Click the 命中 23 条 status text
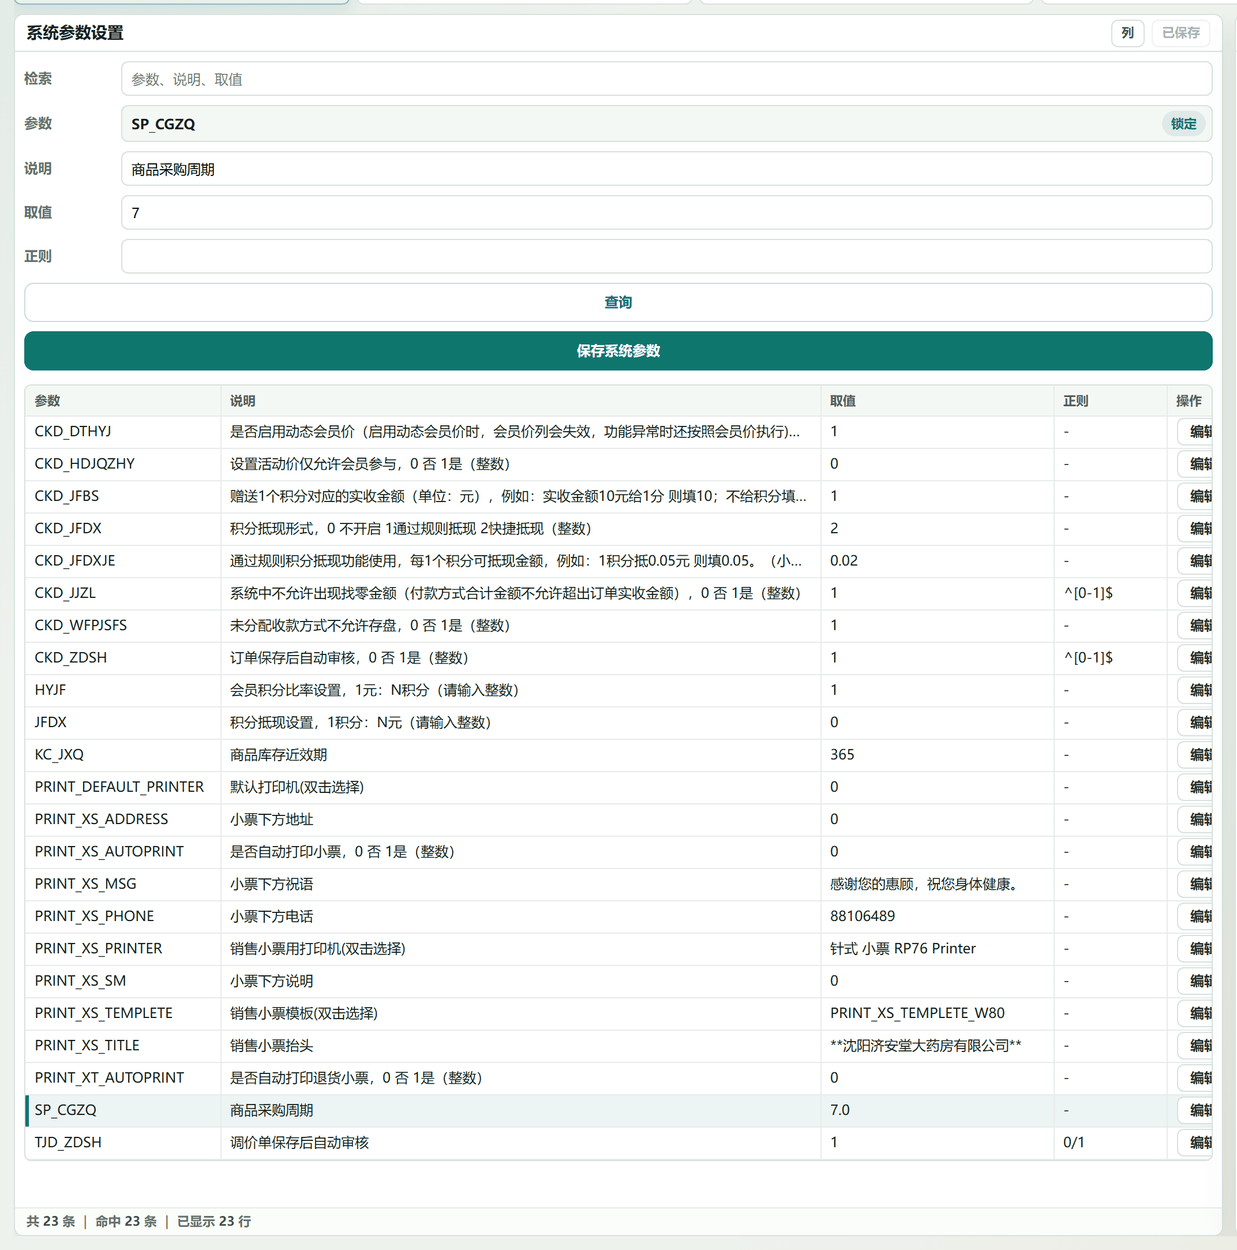Viewport: 1237px width, 1250px height. pos(126,1221)
